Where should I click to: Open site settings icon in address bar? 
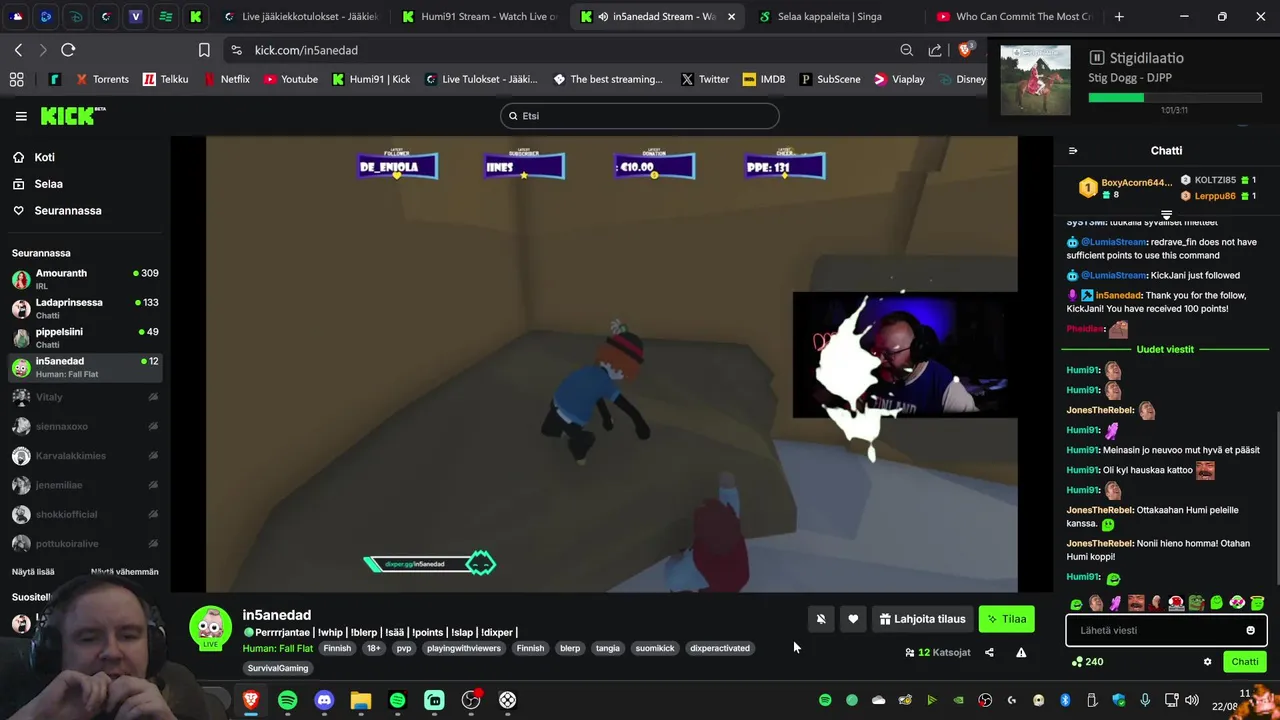[x=236, y=50]
